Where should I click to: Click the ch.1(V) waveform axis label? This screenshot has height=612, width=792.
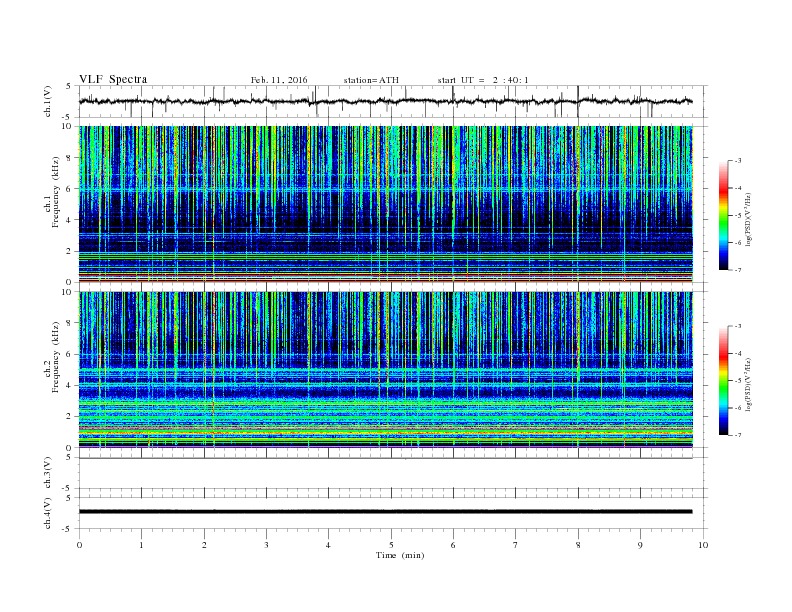[48, 101]
